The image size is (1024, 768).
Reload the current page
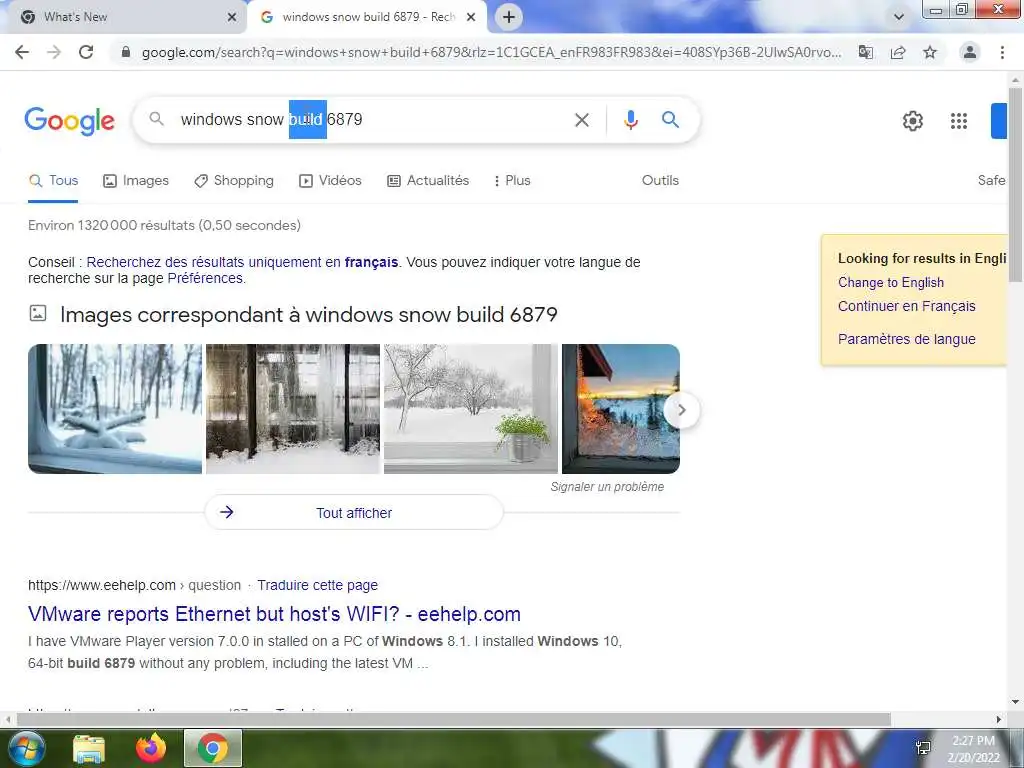point(86,52)
